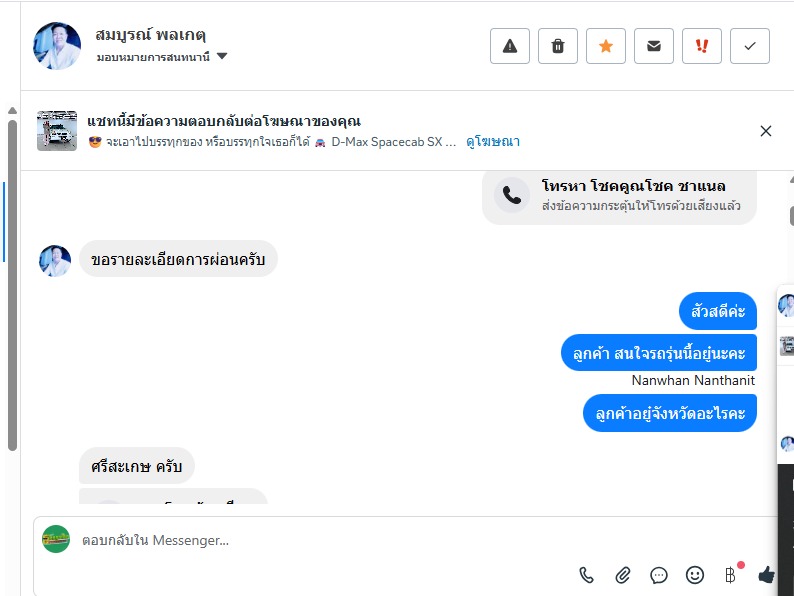Click the warning triangle icon in header

(x=510, y=46)
